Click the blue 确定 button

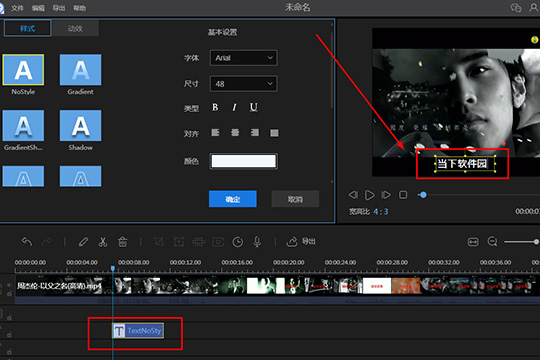coord(233,199)
